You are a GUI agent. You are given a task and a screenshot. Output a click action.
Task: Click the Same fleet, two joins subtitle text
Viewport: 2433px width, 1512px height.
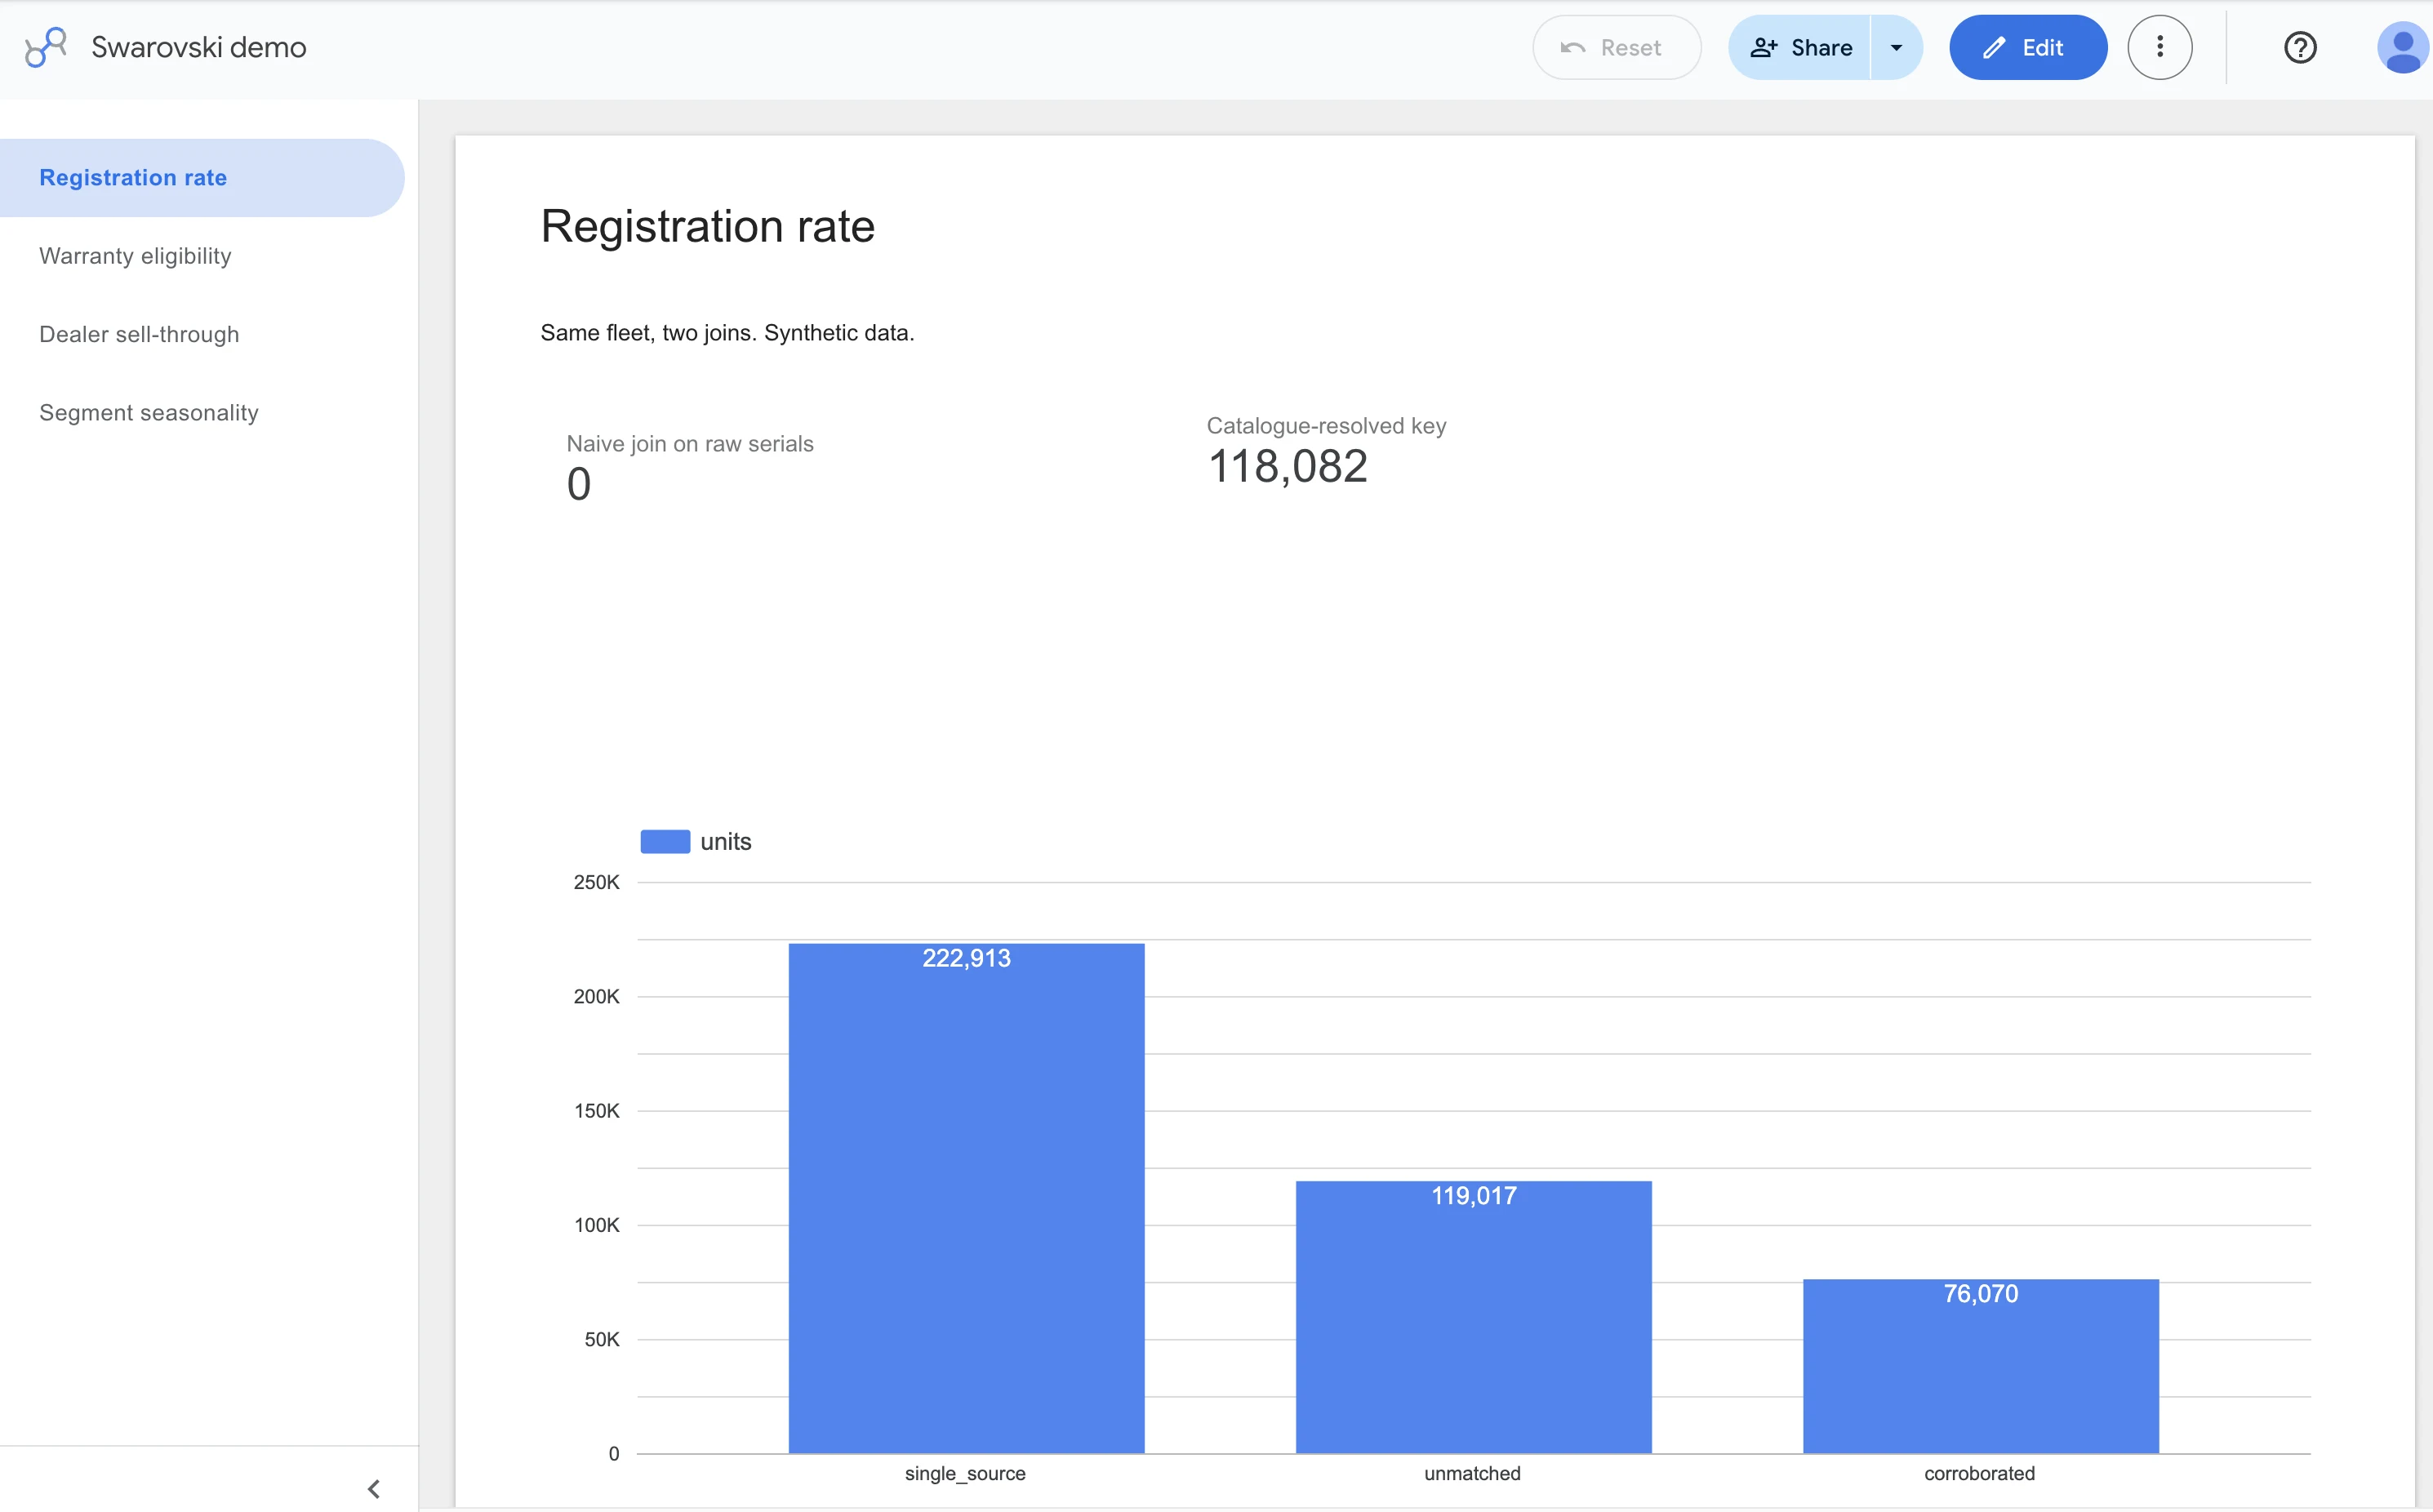click(x=727, y=332)
